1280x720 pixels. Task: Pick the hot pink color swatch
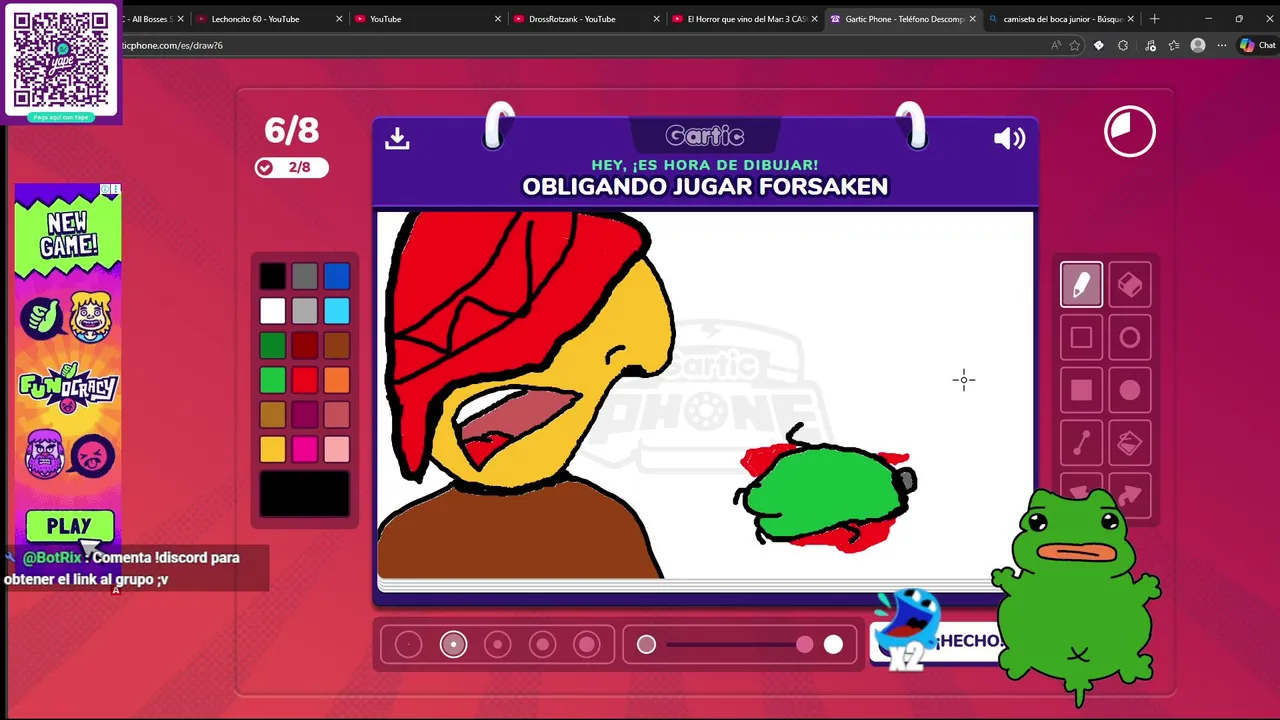coord(305,449)
